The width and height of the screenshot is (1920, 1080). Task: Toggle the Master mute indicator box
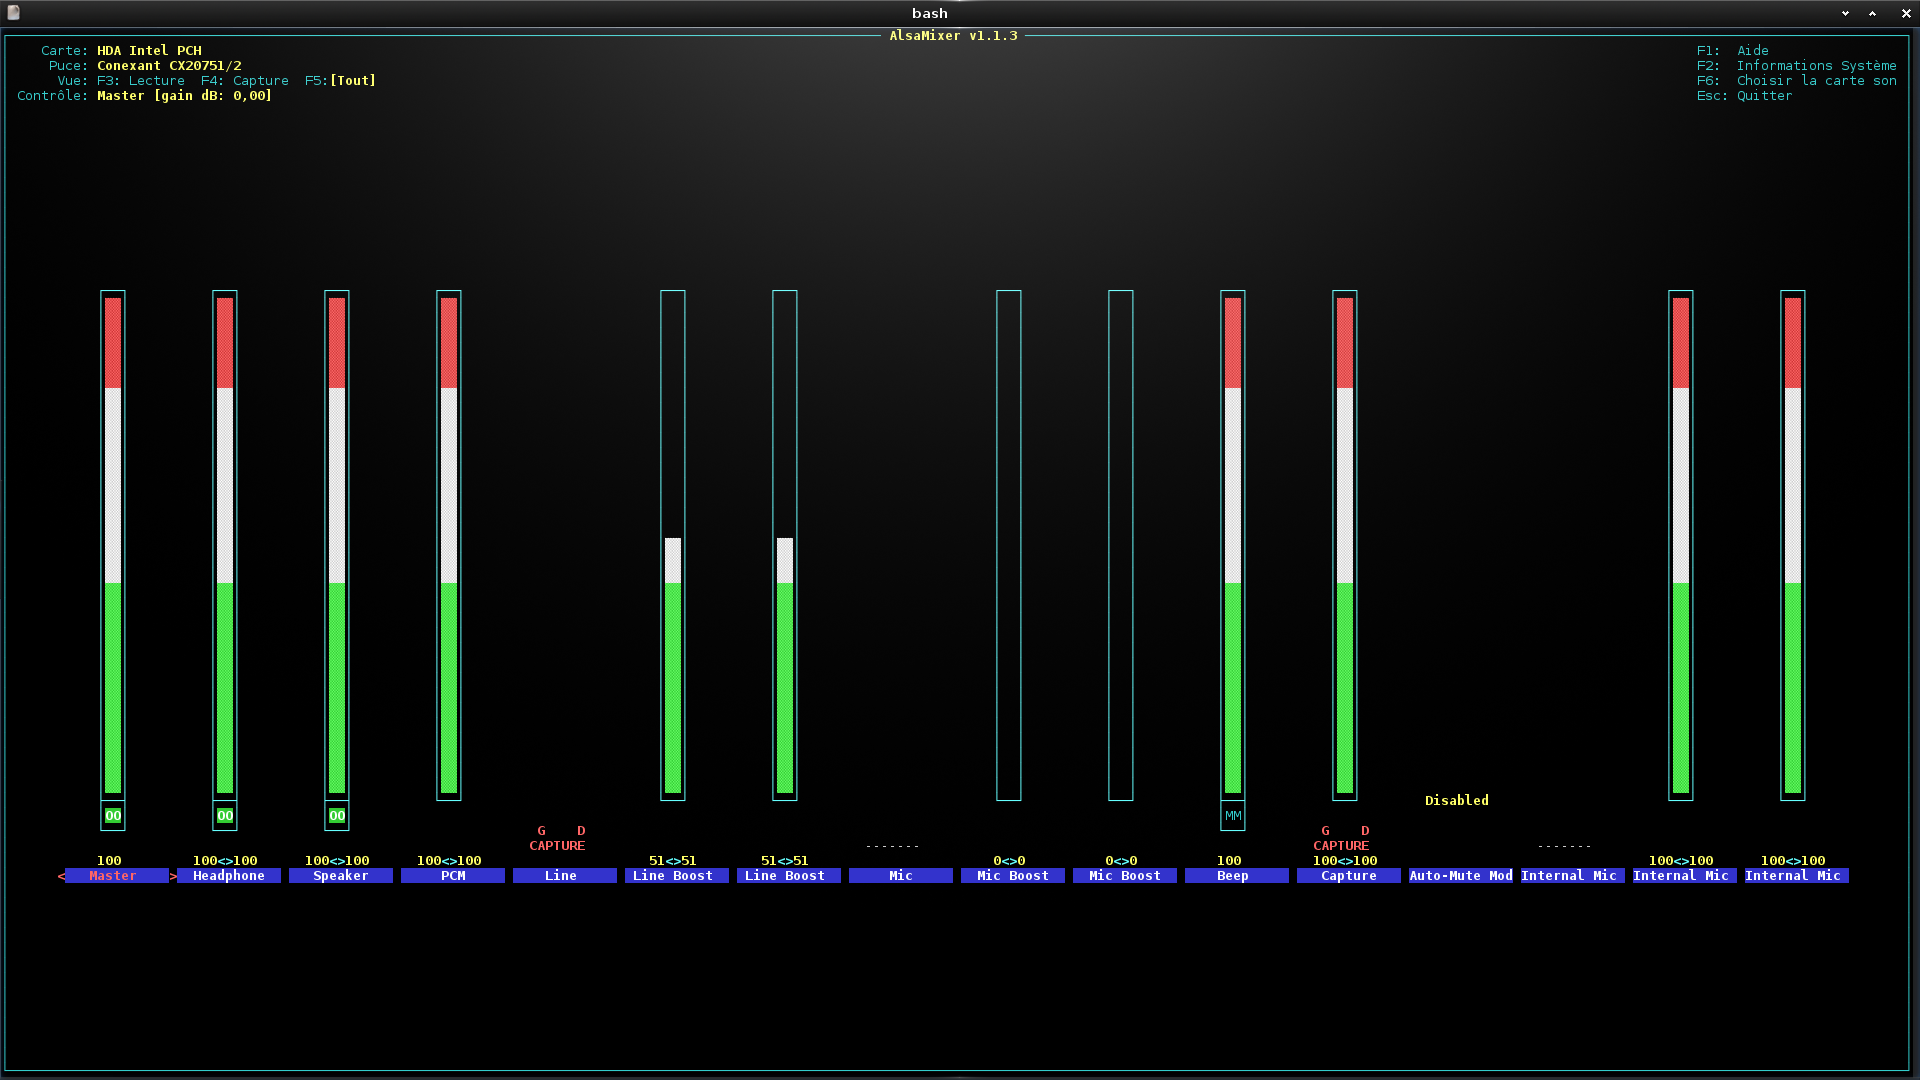coord(113,816)
